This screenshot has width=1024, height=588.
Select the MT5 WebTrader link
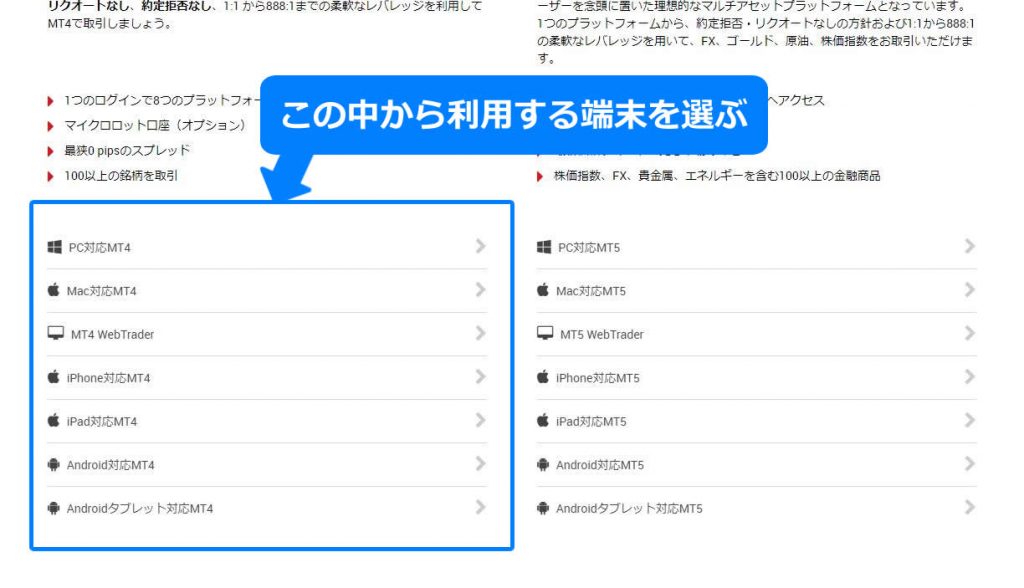pos(601,335)
